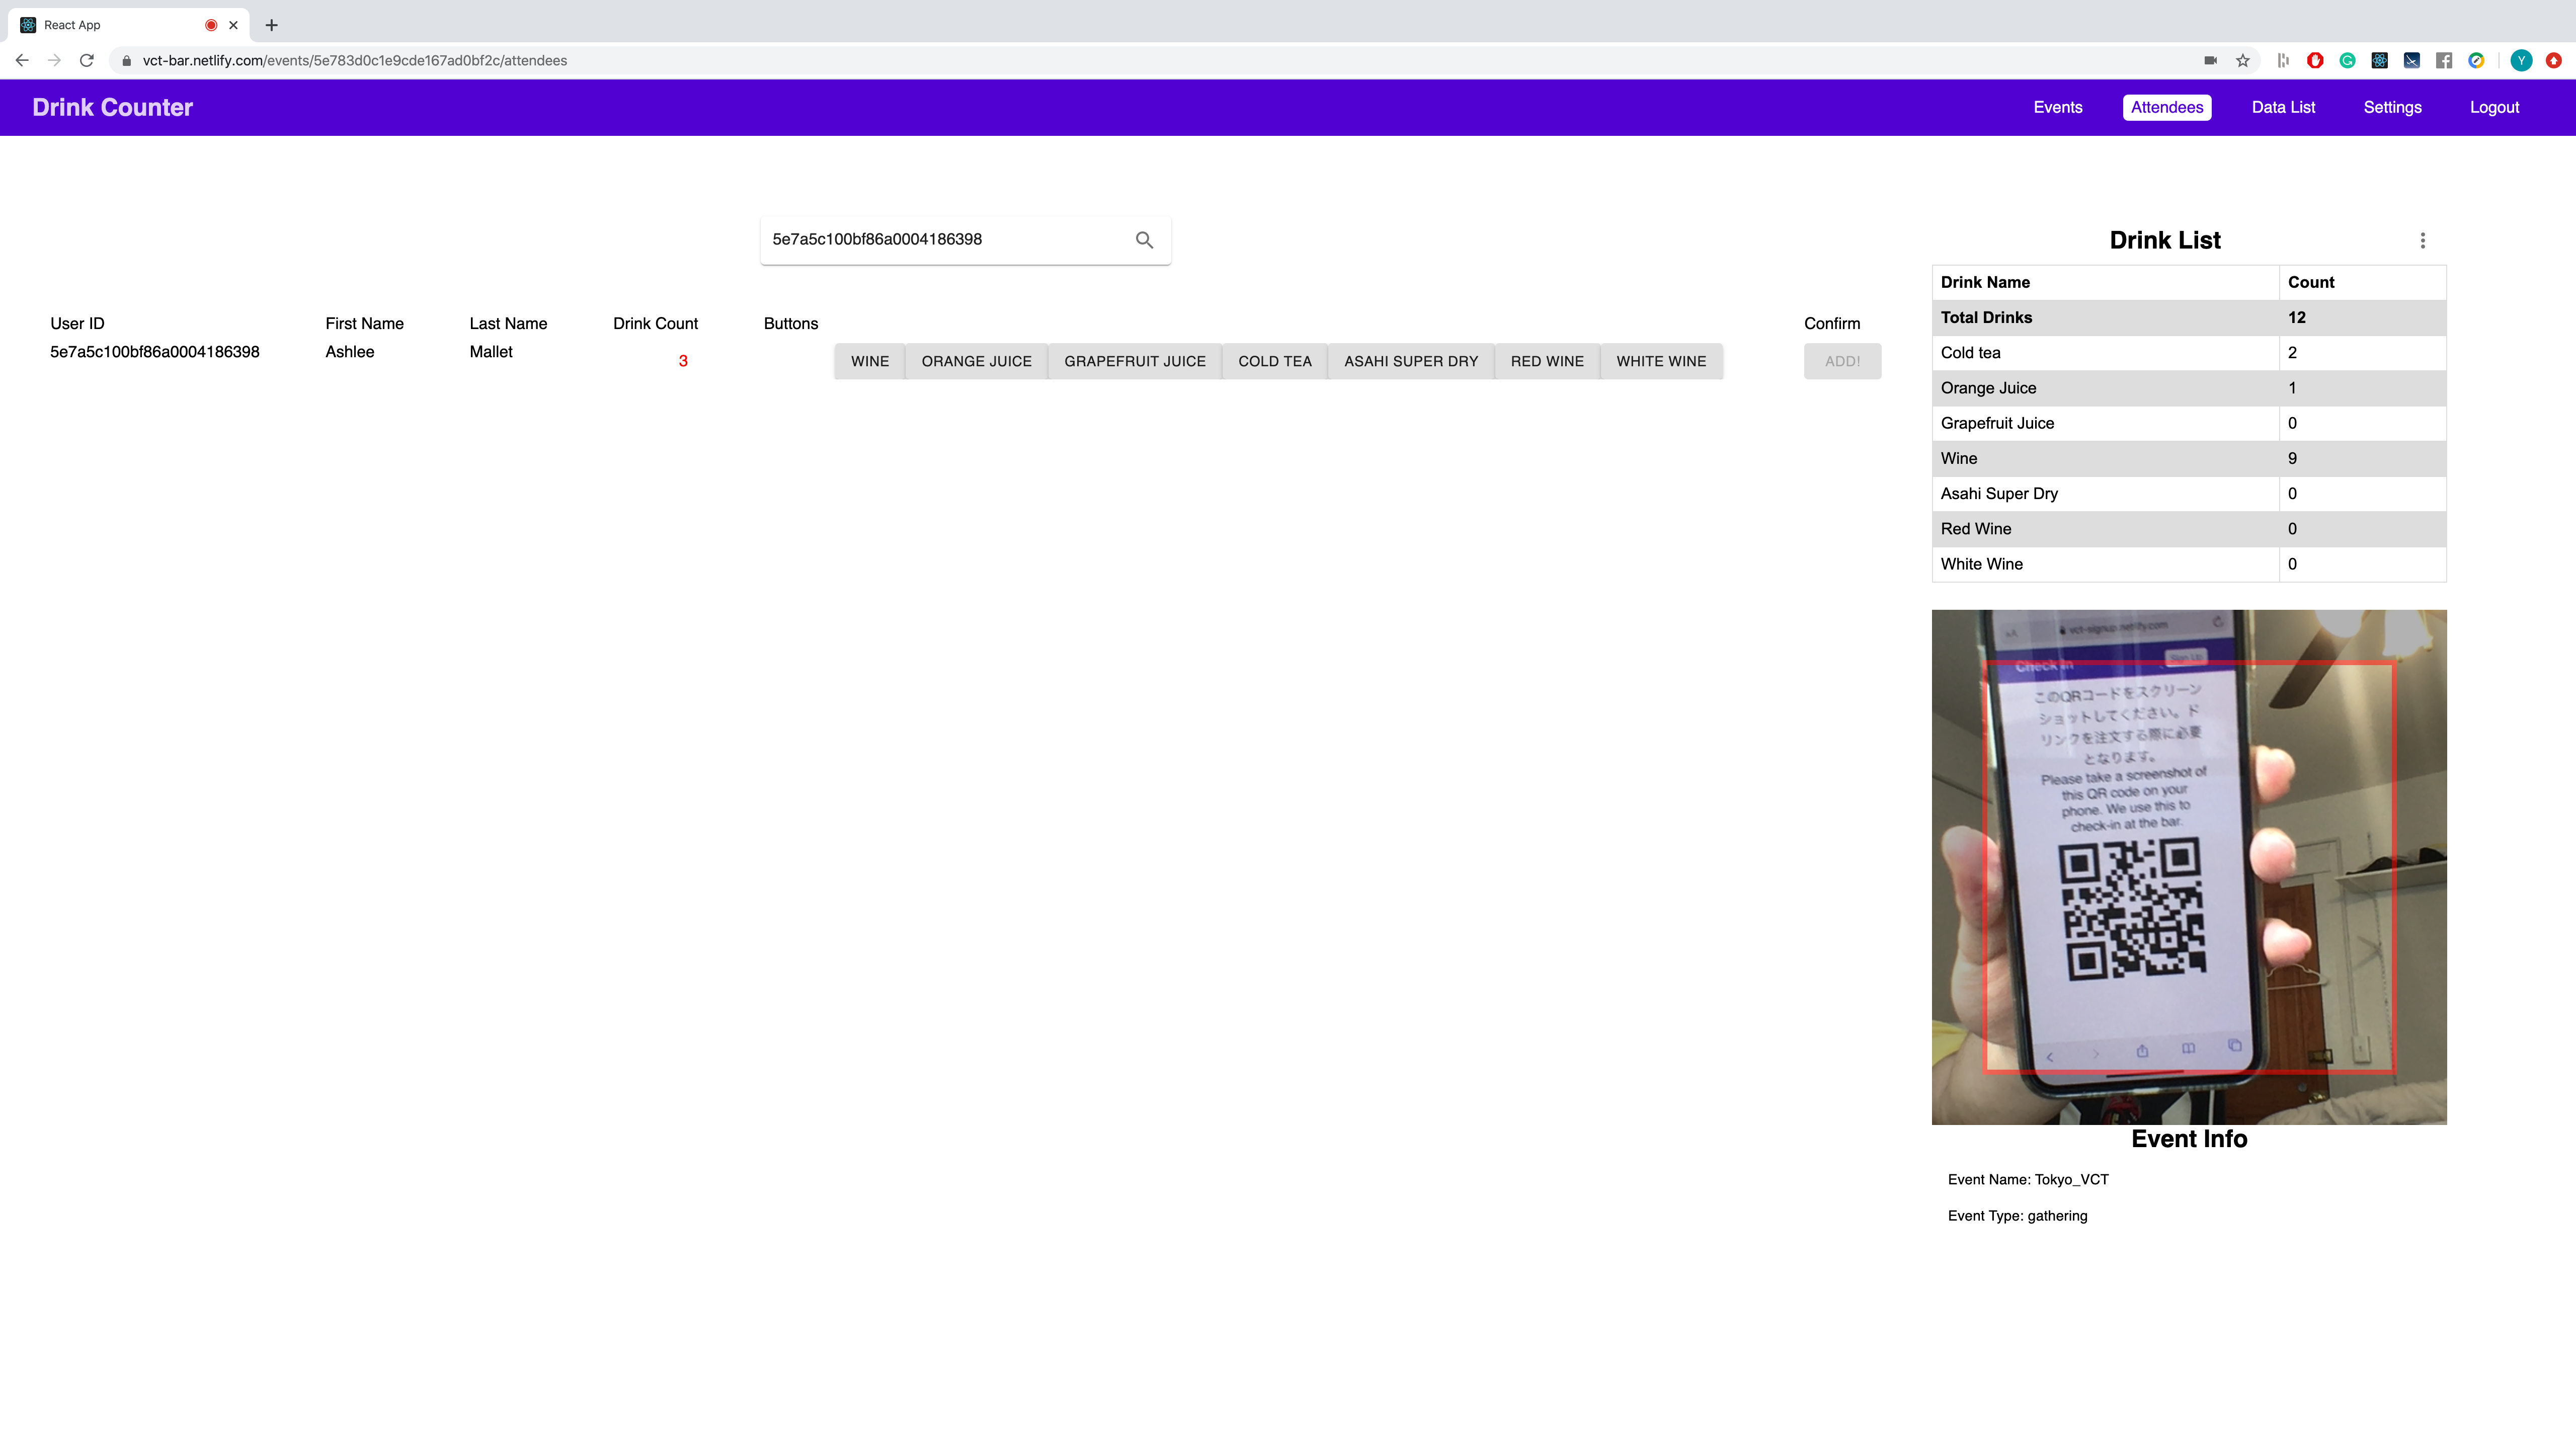Screen dimensions: 2576x1449
Task: Close the React App tab
Action: pos(233,25)
